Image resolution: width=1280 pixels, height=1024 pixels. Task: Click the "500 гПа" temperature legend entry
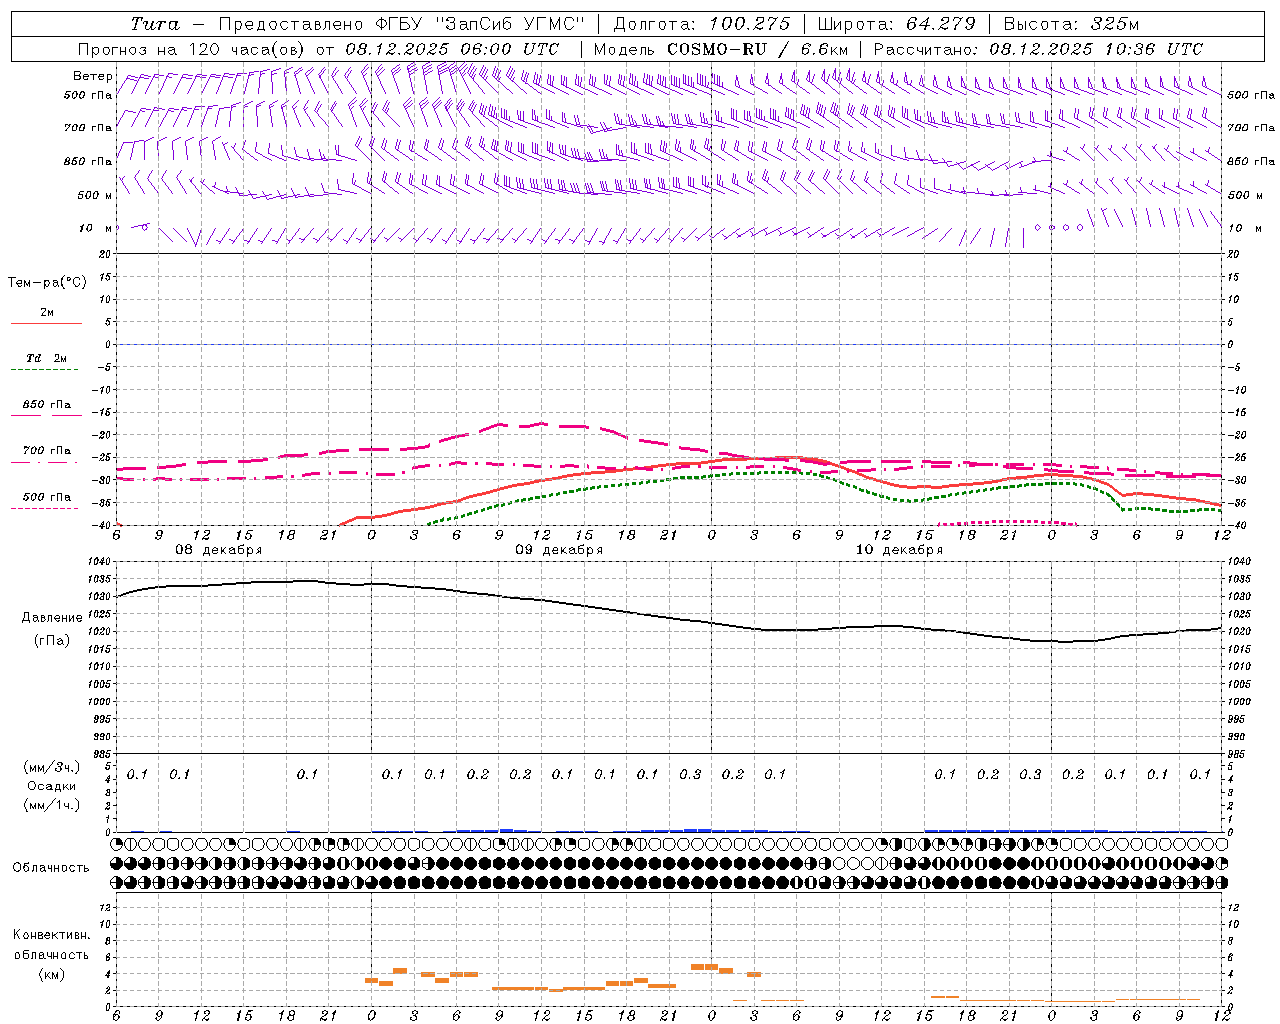point(46,502)
